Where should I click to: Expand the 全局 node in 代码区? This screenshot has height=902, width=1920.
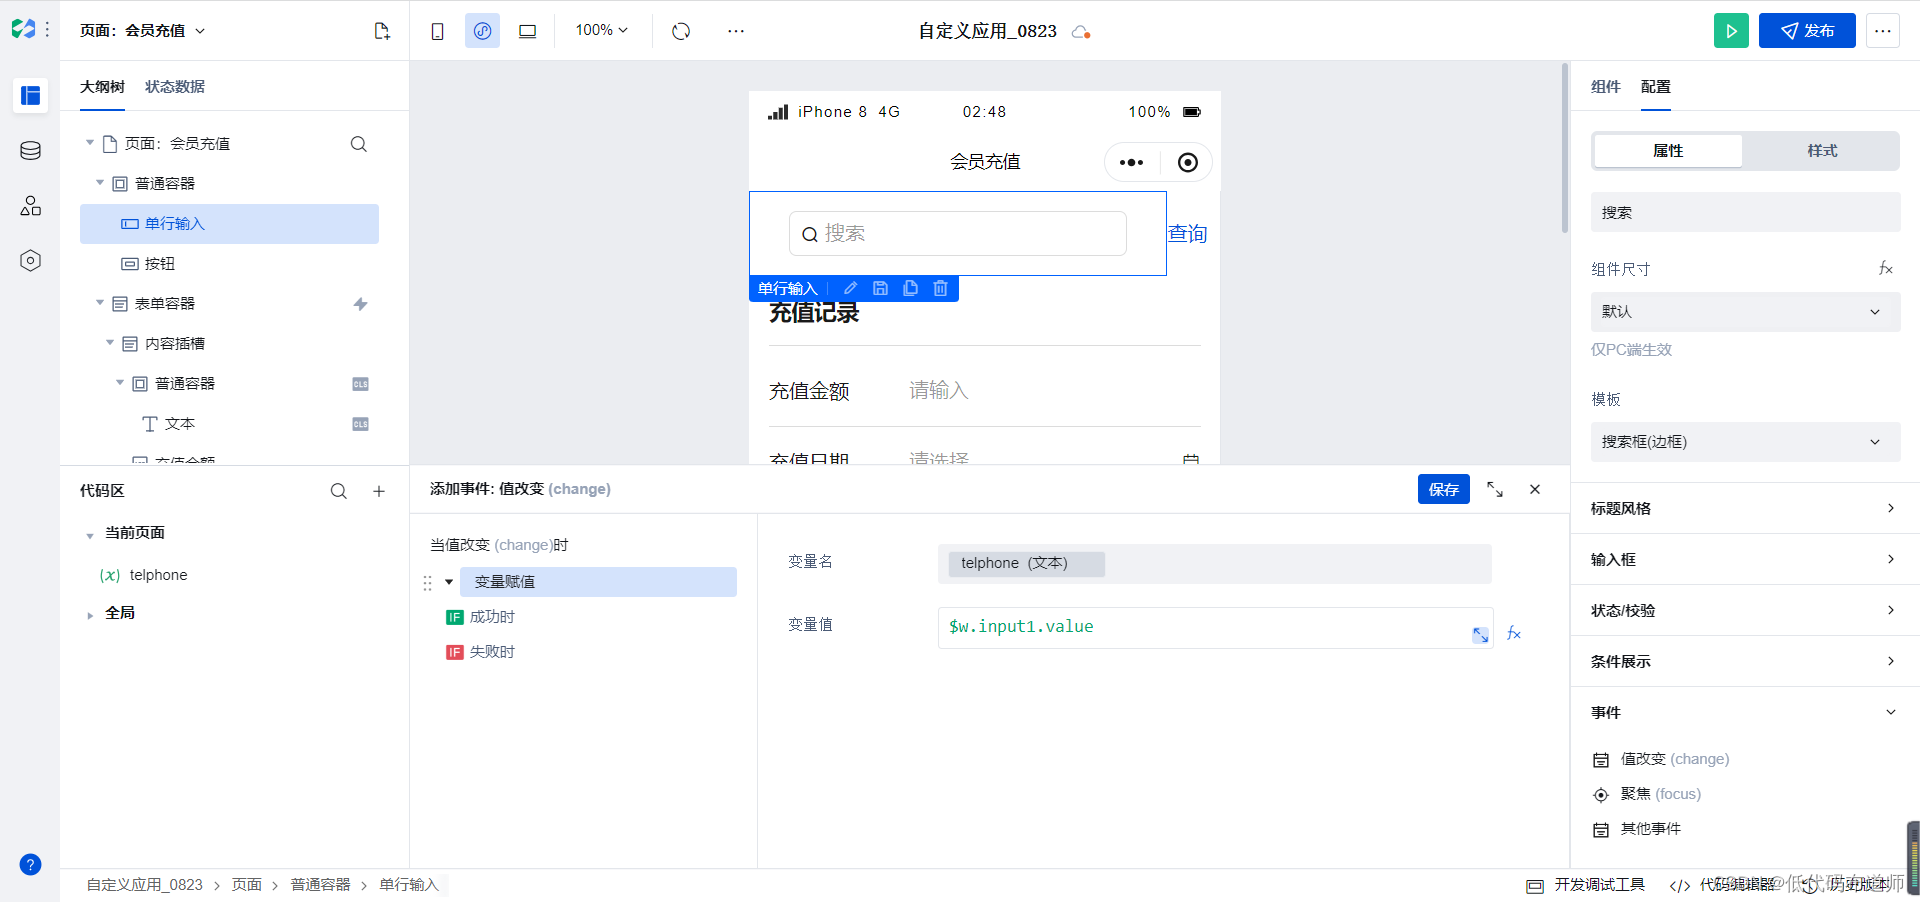tap(90, 616)
